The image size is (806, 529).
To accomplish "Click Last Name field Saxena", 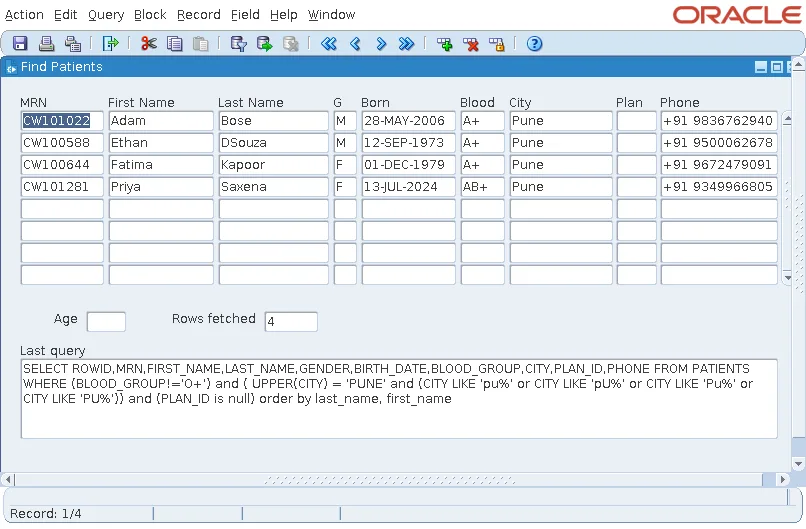I will click(273, 187).
